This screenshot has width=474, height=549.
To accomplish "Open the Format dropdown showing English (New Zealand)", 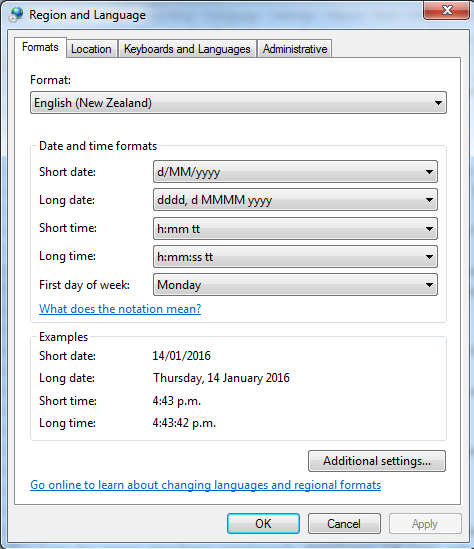I will [x=238, y=103].
